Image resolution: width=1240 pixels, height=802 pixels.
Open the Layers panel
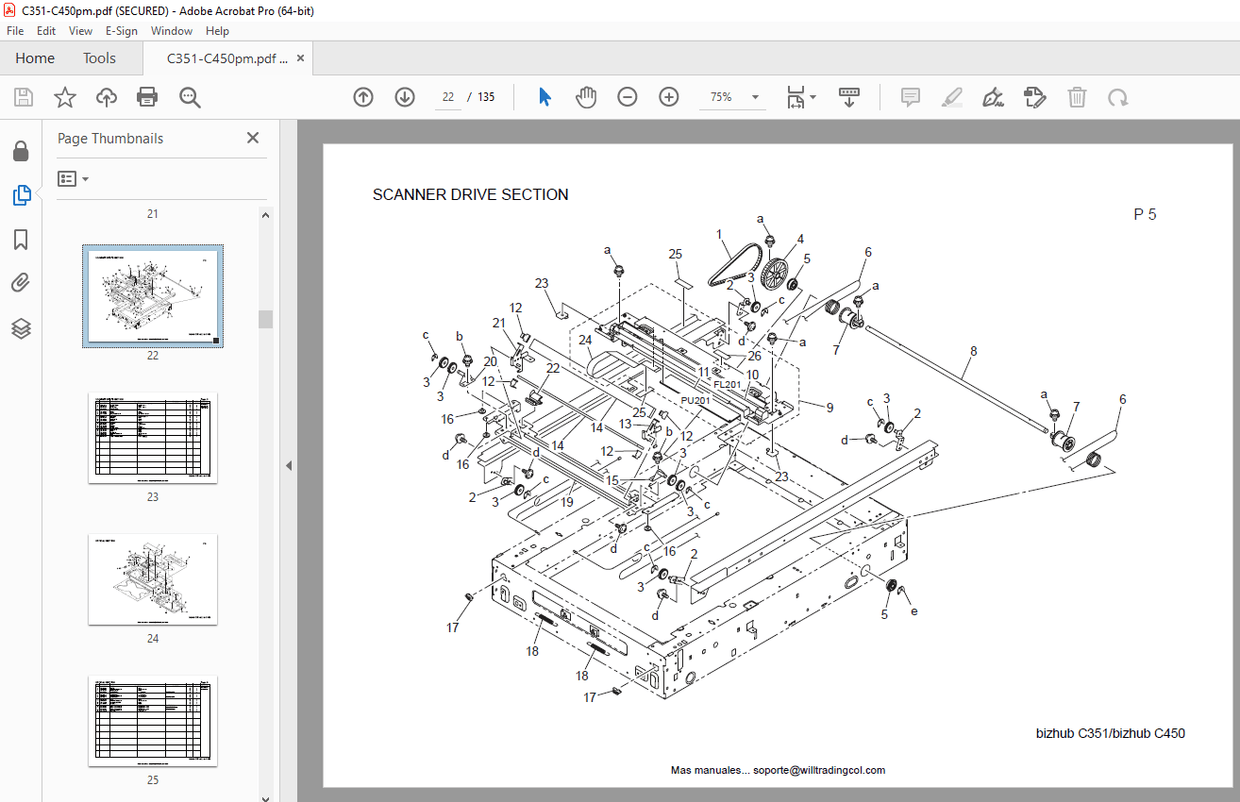(x=21, y=328)
